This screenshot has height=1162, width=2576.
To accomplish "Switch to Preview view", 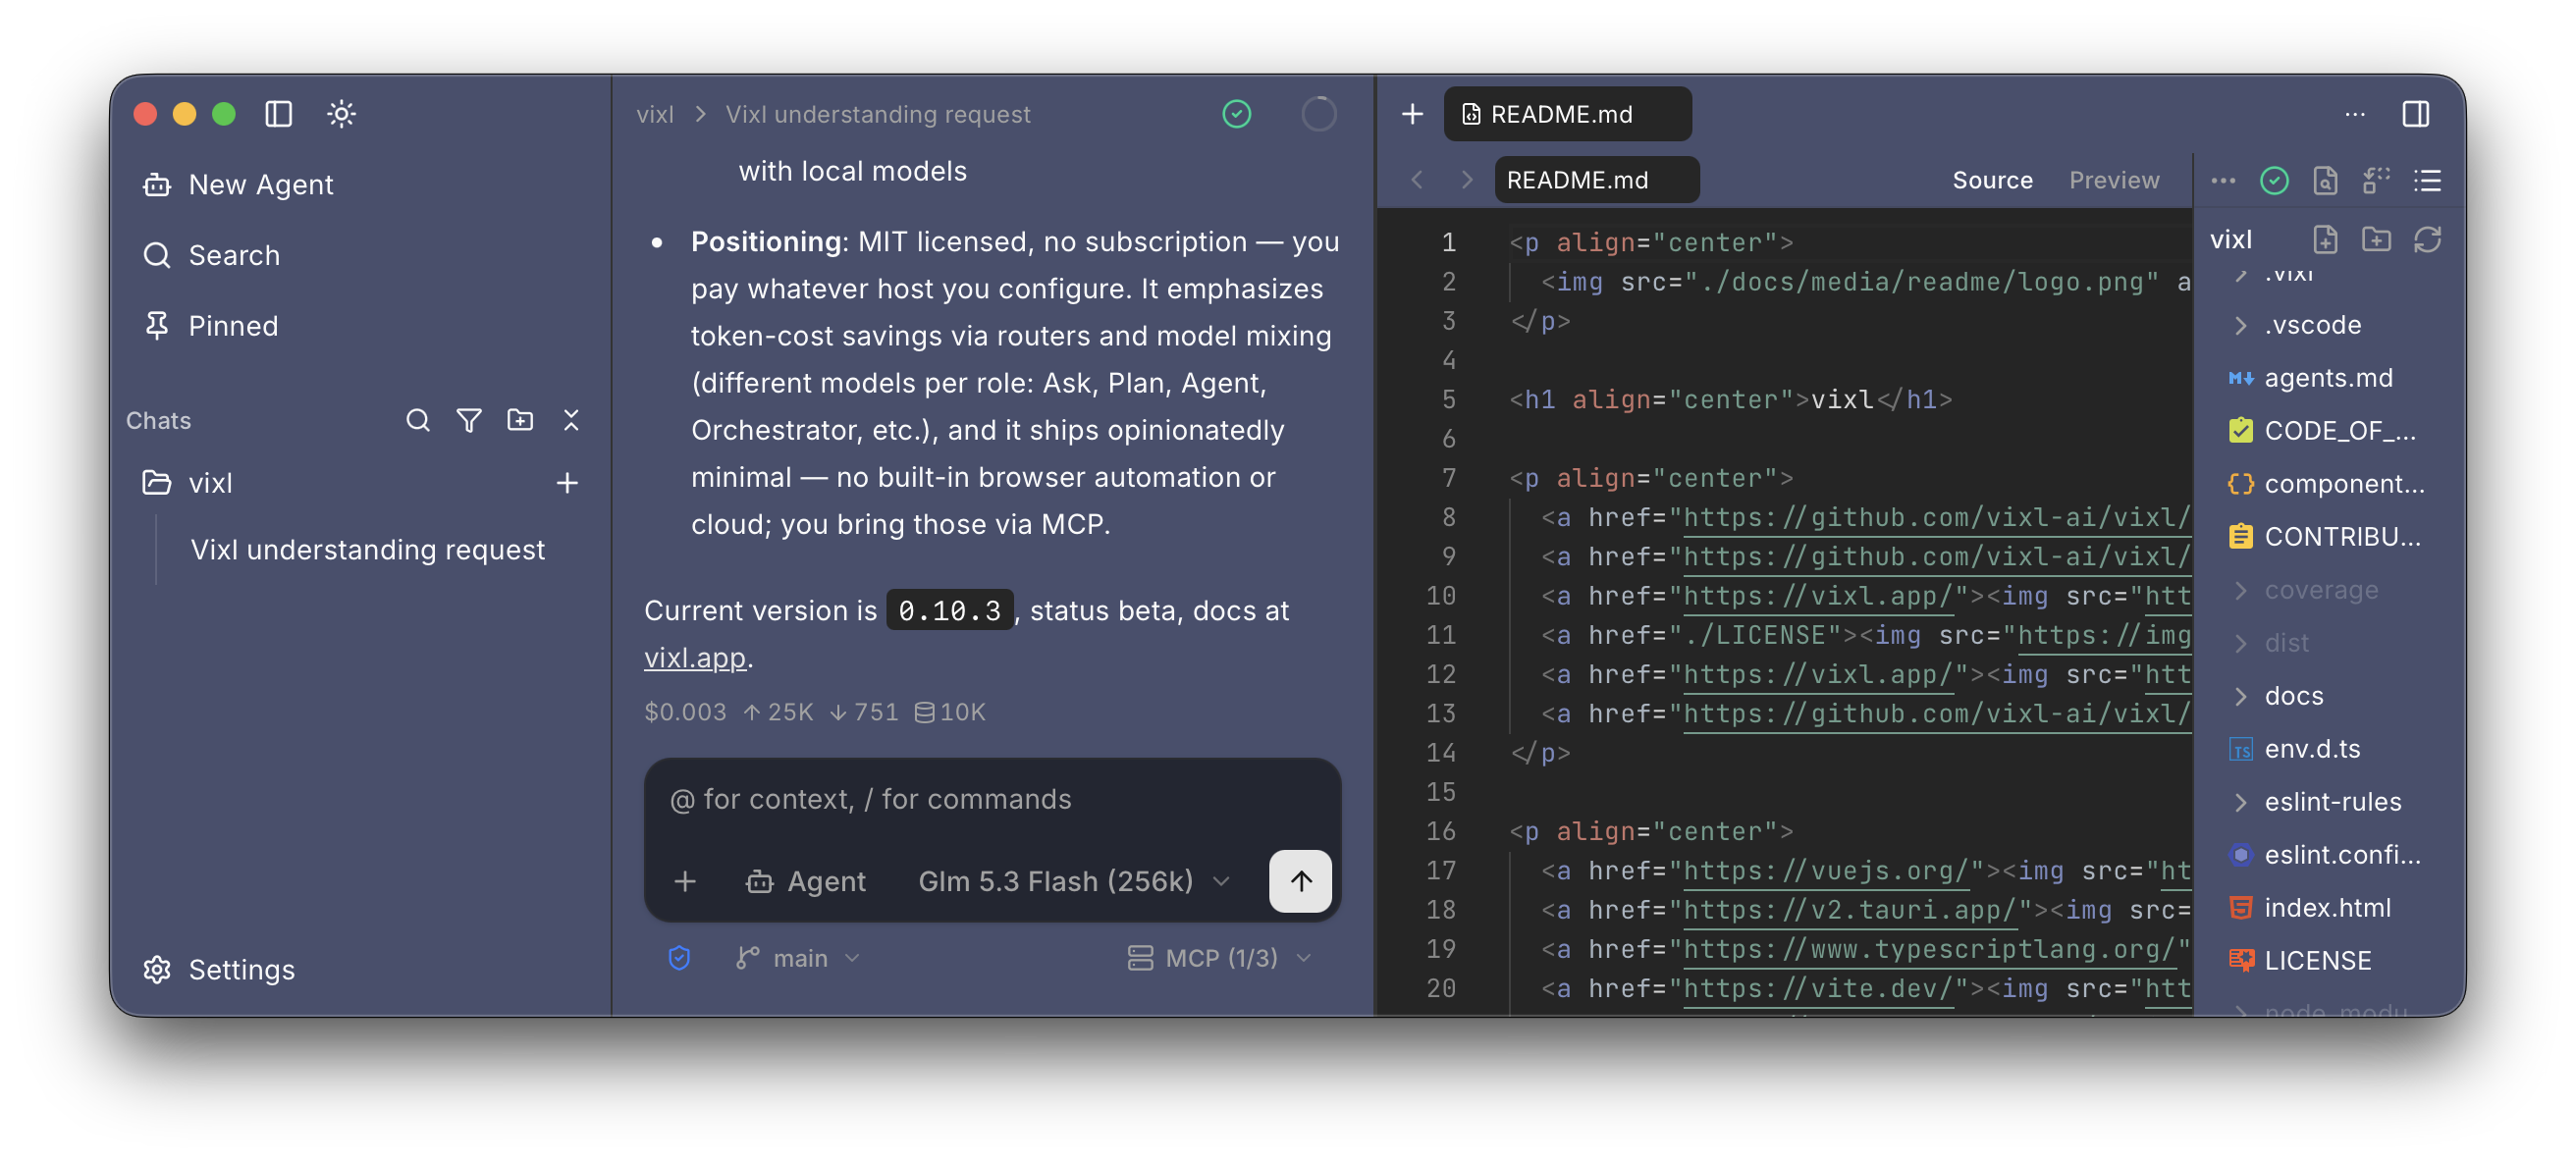I will click(x=2113, y=180).
